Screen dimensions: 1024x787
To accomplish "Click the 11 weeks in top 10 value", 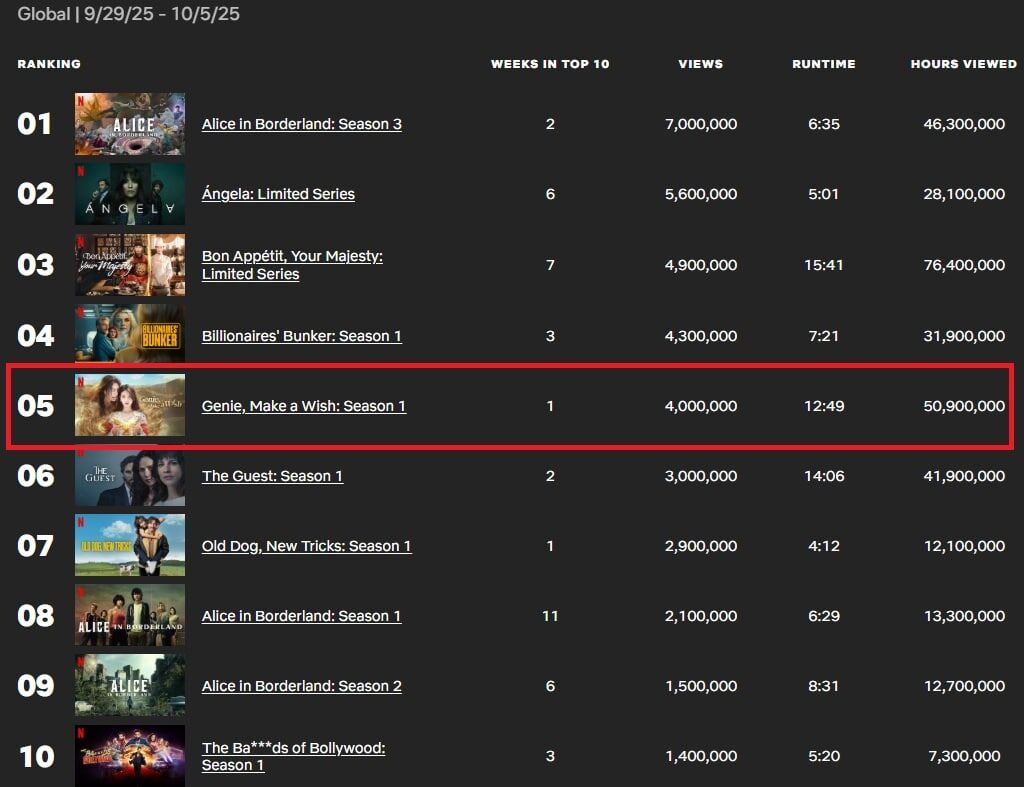I will coord(550,616).
